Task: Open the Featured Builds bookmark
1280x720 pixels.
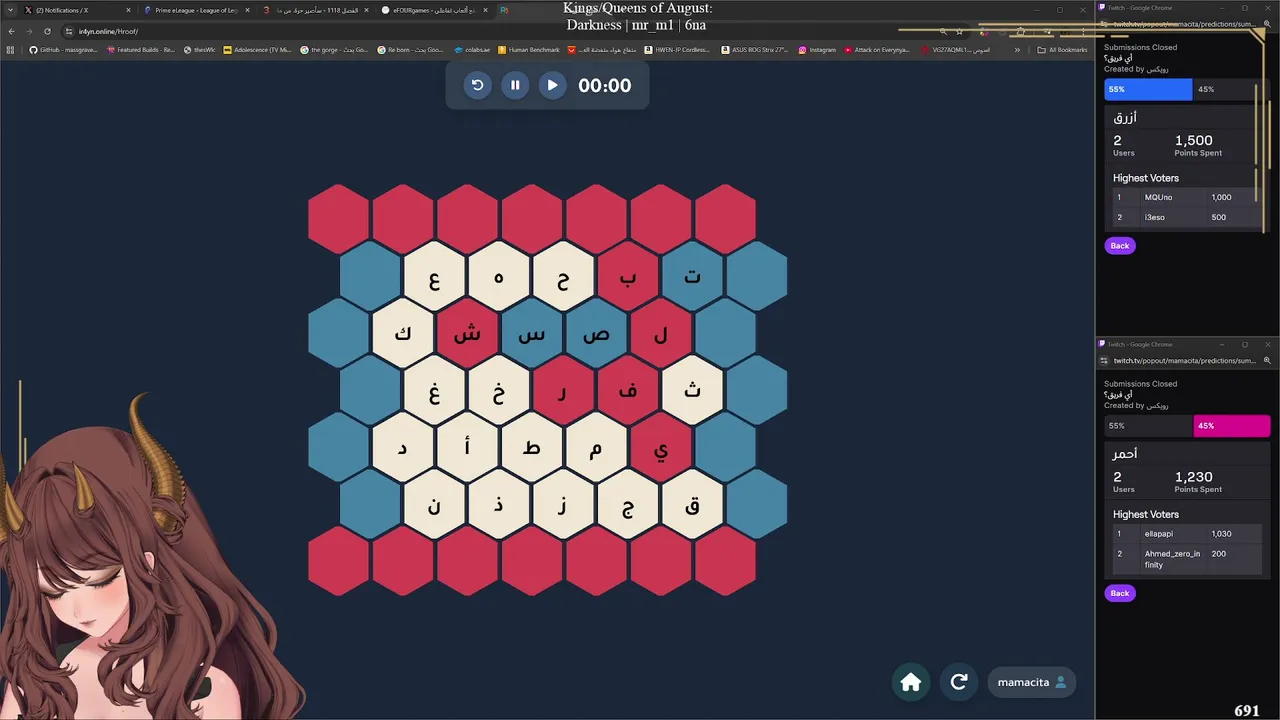Action: click(141, 49)
